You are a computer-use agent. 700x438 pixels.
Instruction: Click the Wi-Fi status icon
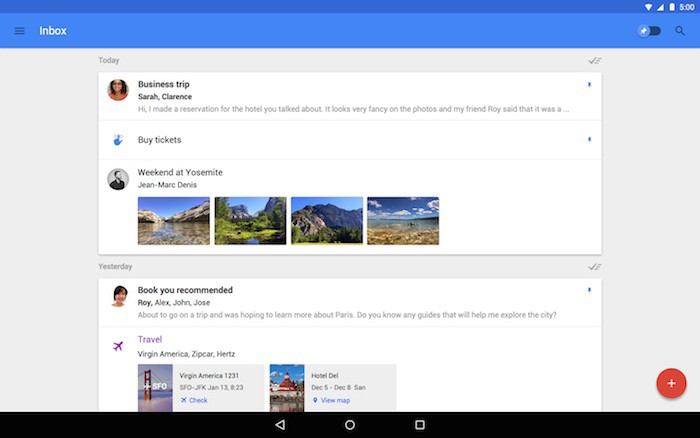(649, 7)
